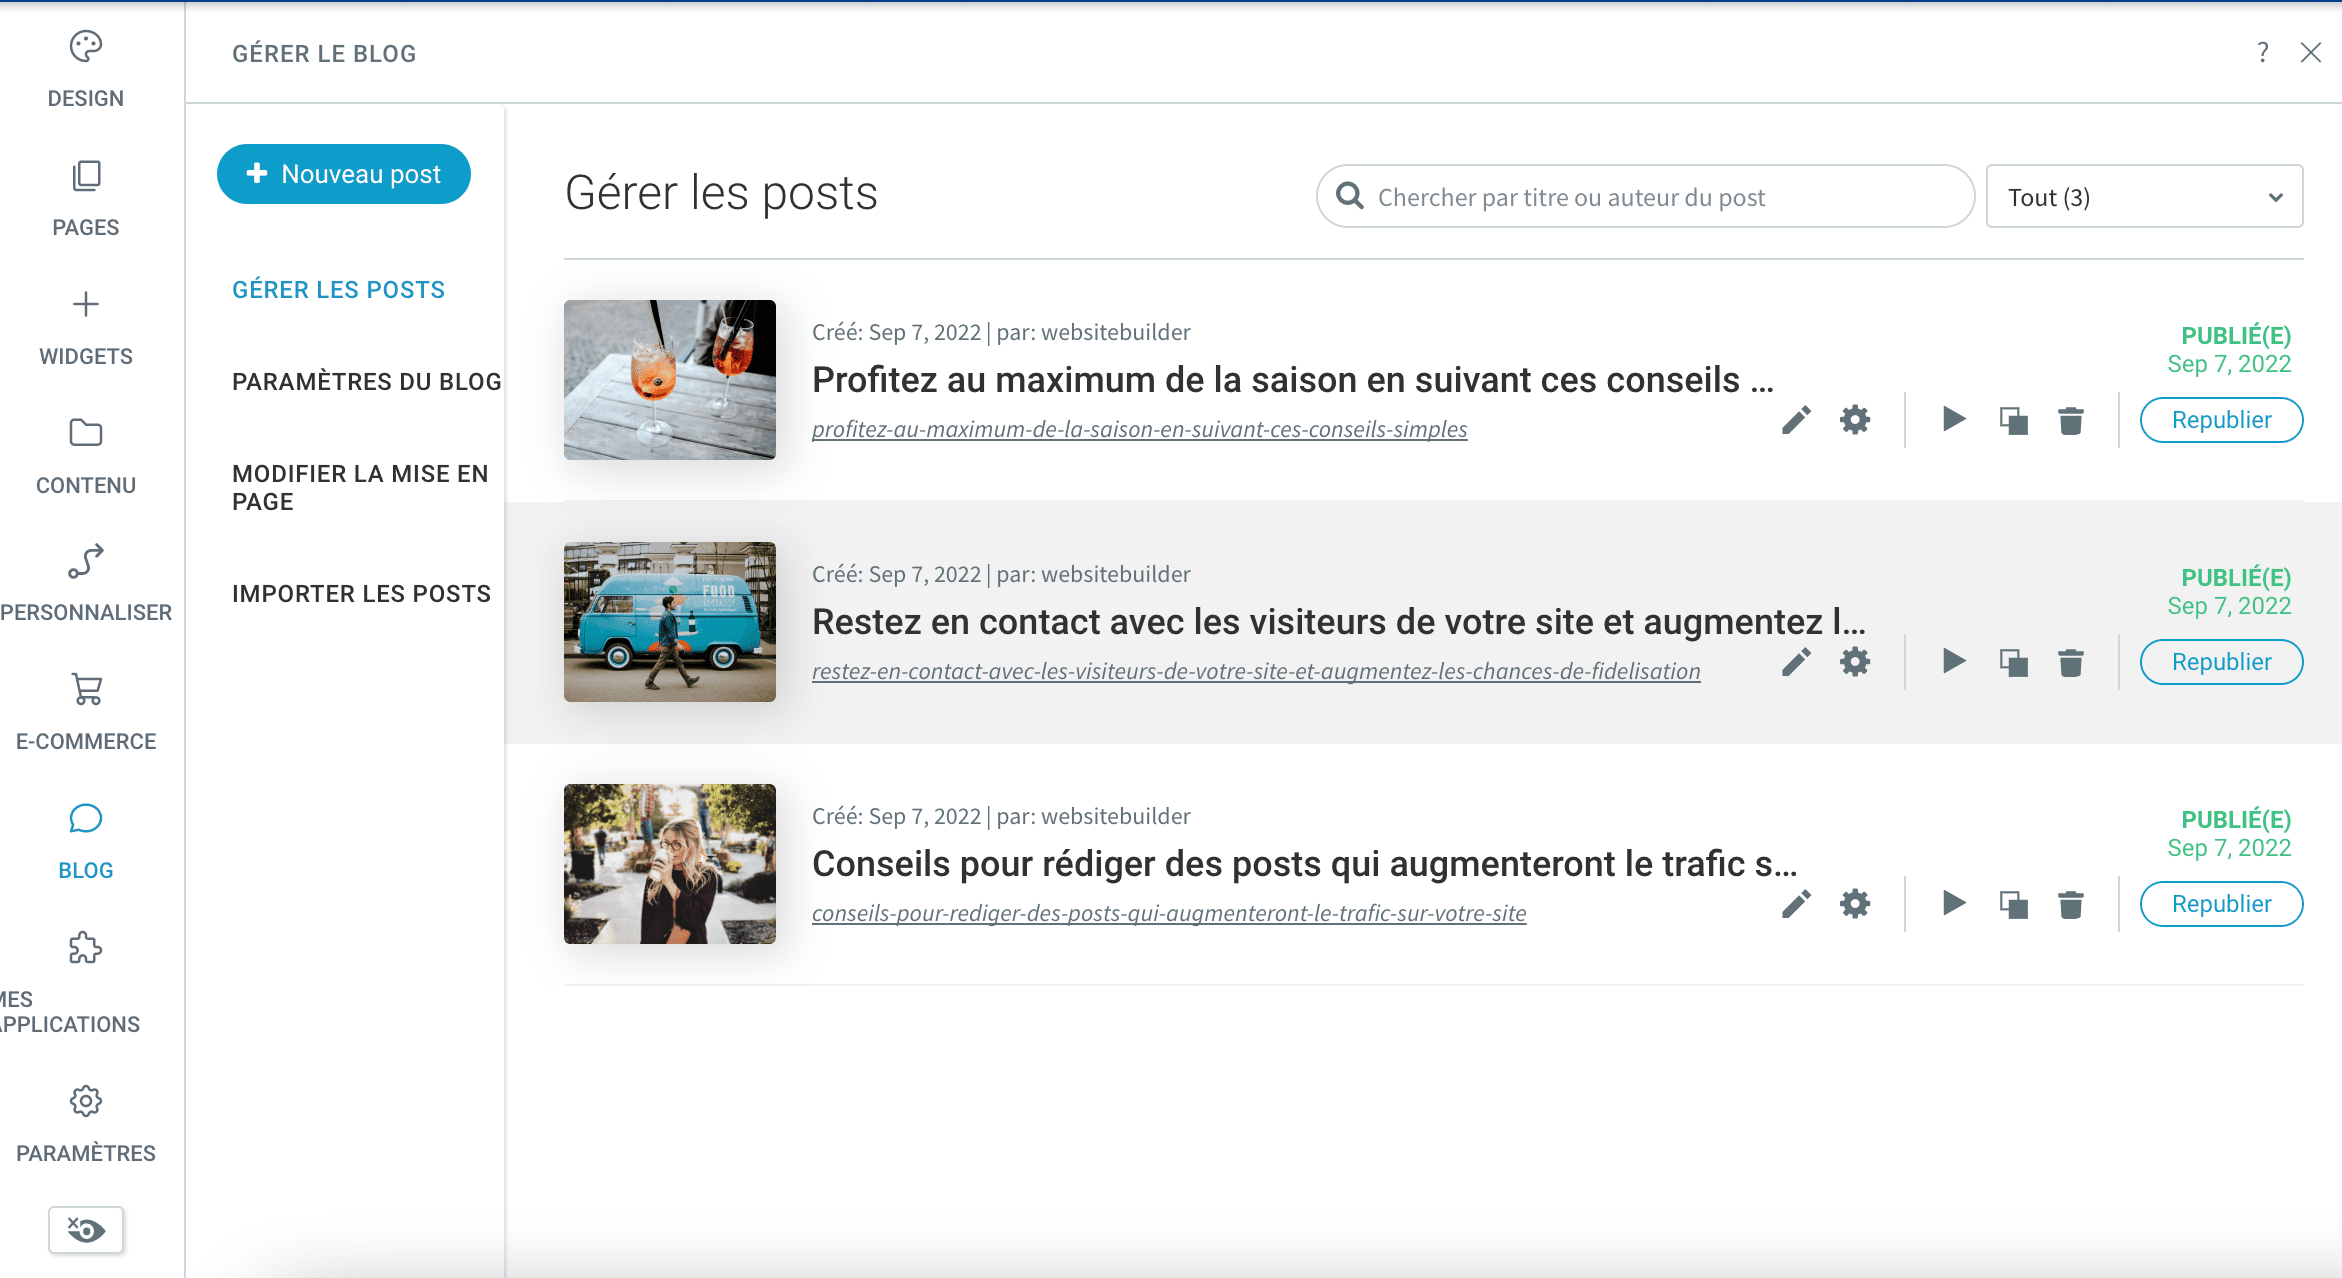Focus the post title or author search field
2342x1278 pixels.
[x=1645, y=197]
